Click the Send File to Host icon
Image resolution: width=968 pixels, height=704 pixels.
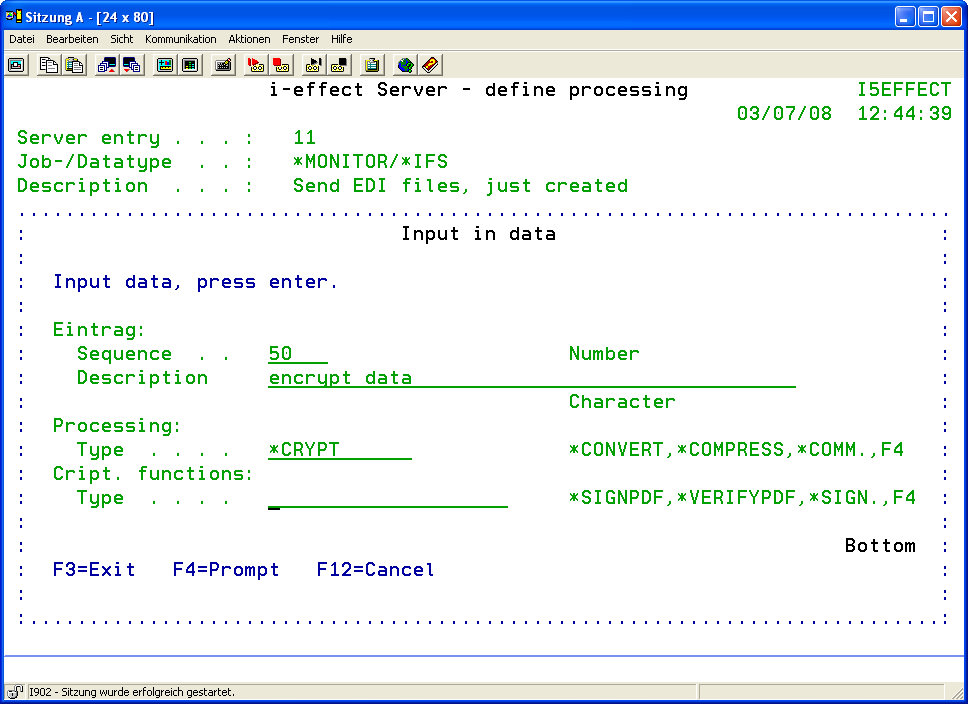[107, 65]
